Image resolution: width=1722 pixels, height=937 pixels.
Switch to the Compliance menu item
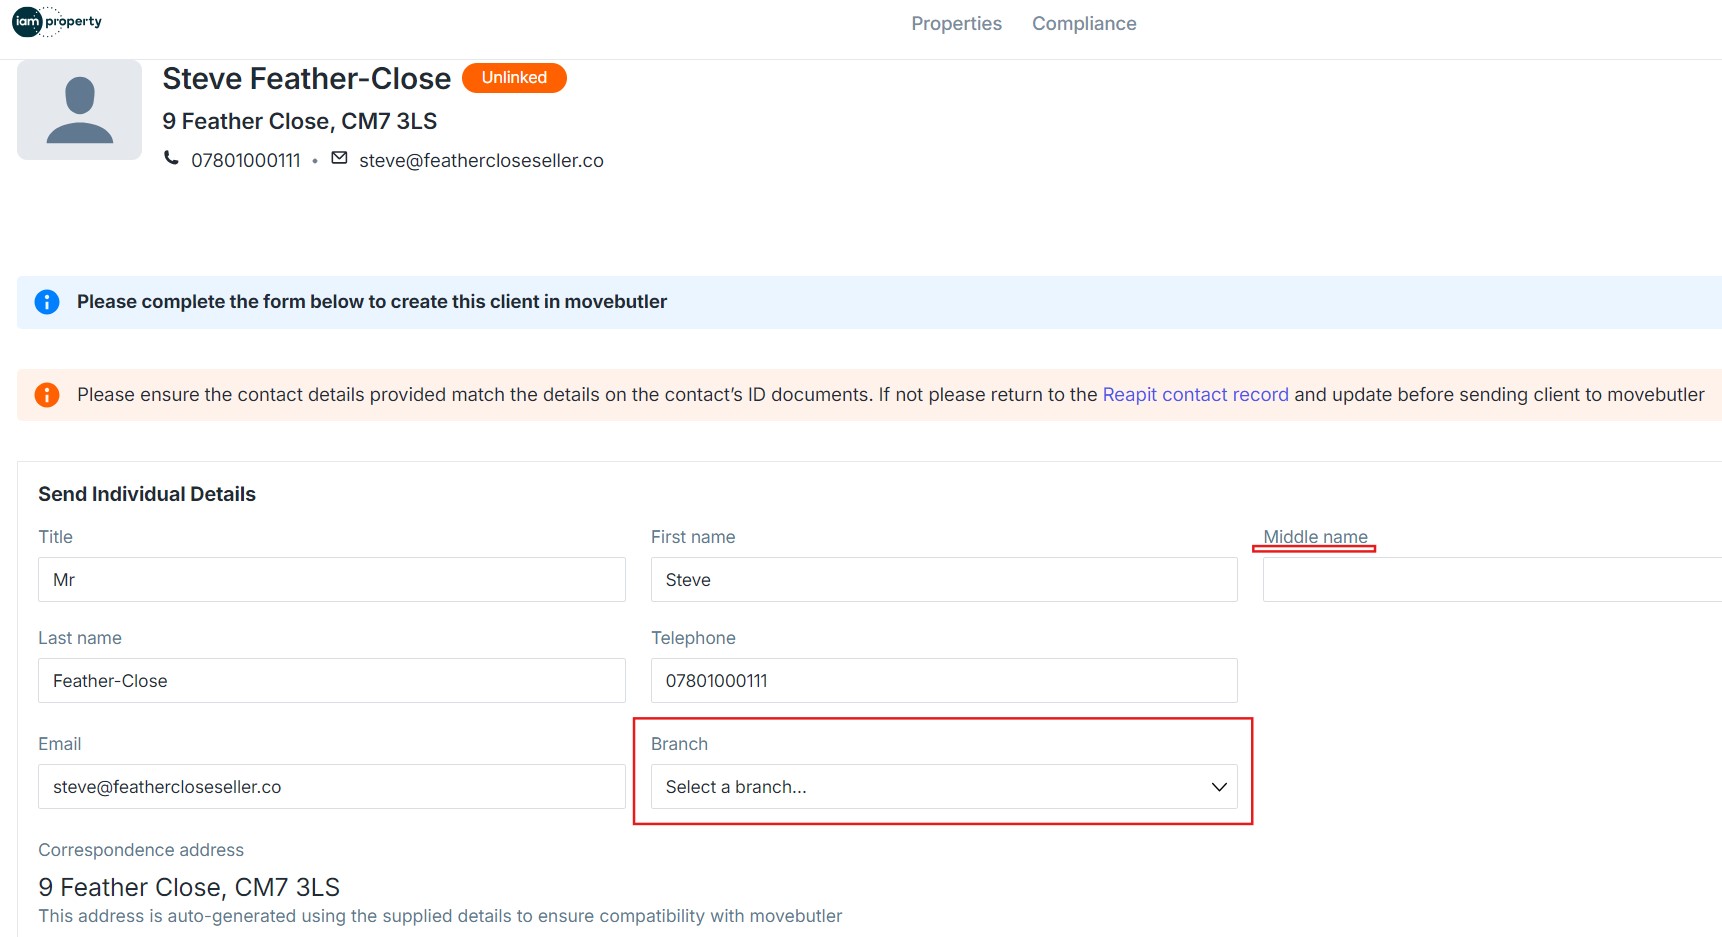point(1084,23)
